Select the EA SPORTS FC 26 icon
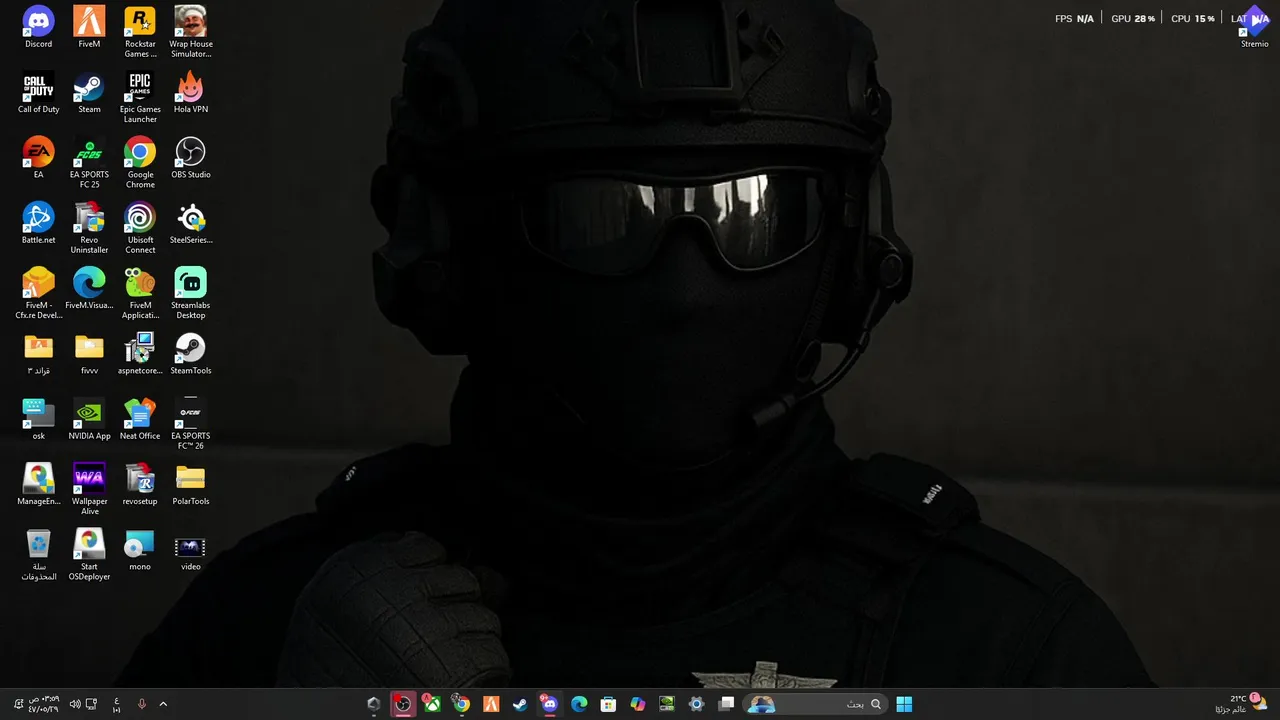This screenshot has height=720, width=1280. [x=190, y=425]
